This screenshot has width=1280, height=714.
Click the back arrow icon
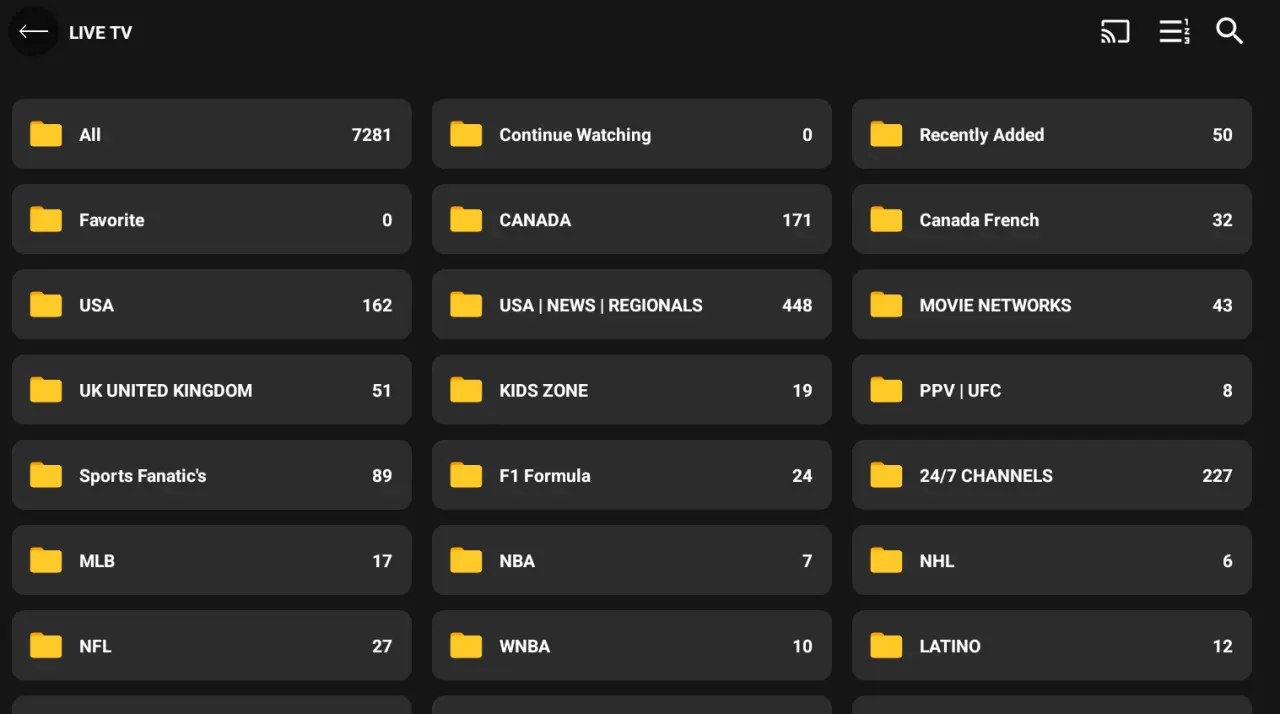coord(33,31)
